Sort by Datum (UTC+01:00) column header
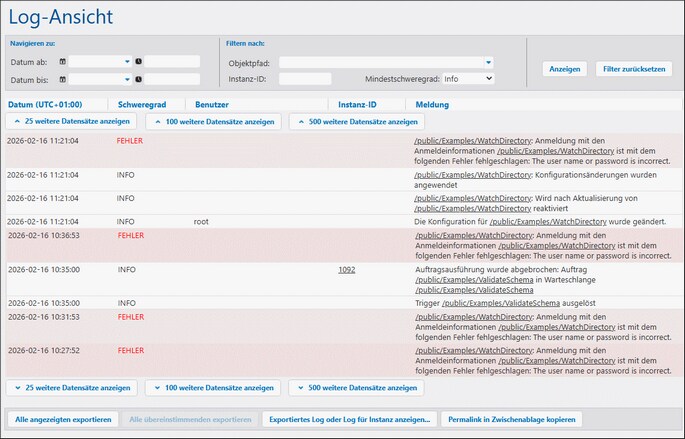The width and height of the screenshot is (685, 439). coord(45,105)
